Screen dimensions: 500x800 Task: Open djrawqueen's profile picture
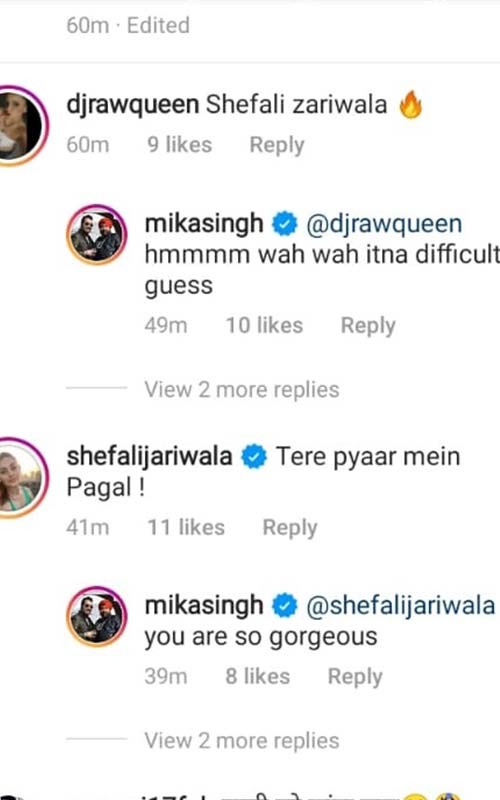pos(21,125)
